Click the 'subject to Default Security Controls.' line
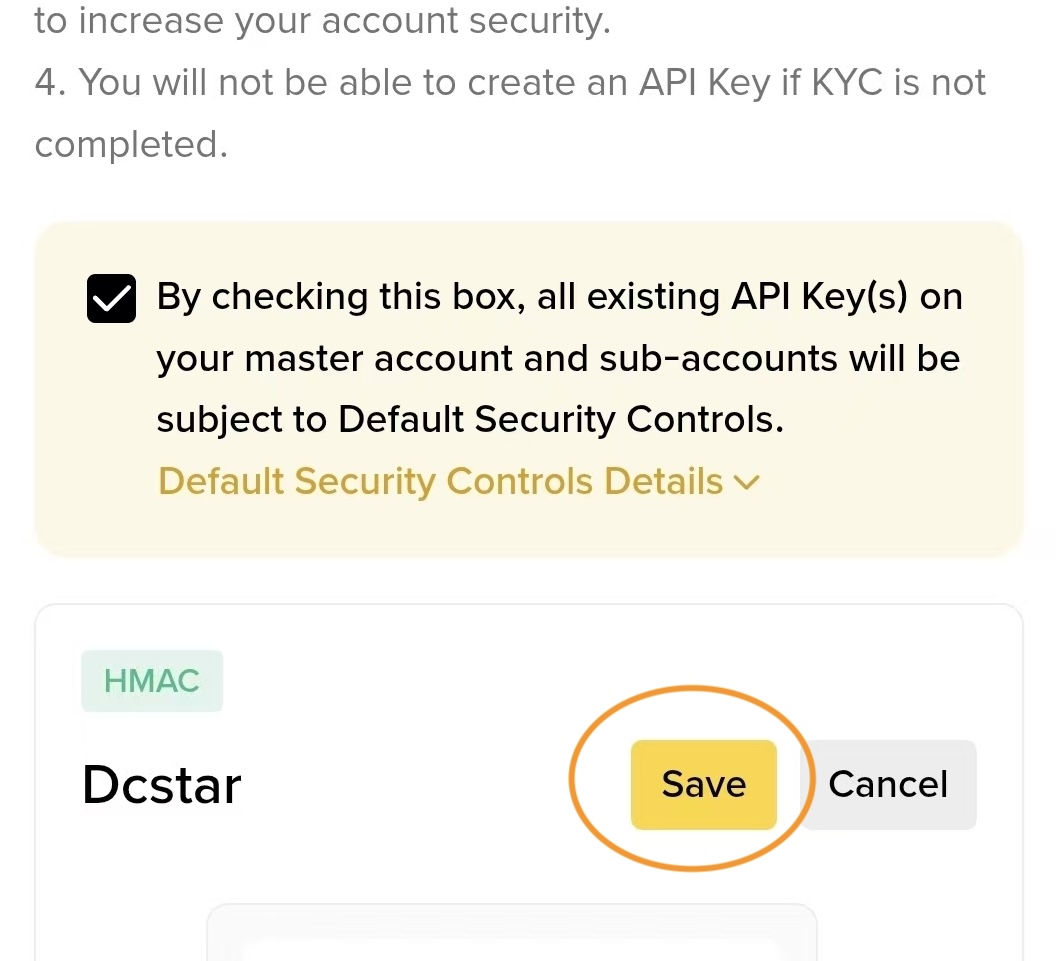 point(470,420)
